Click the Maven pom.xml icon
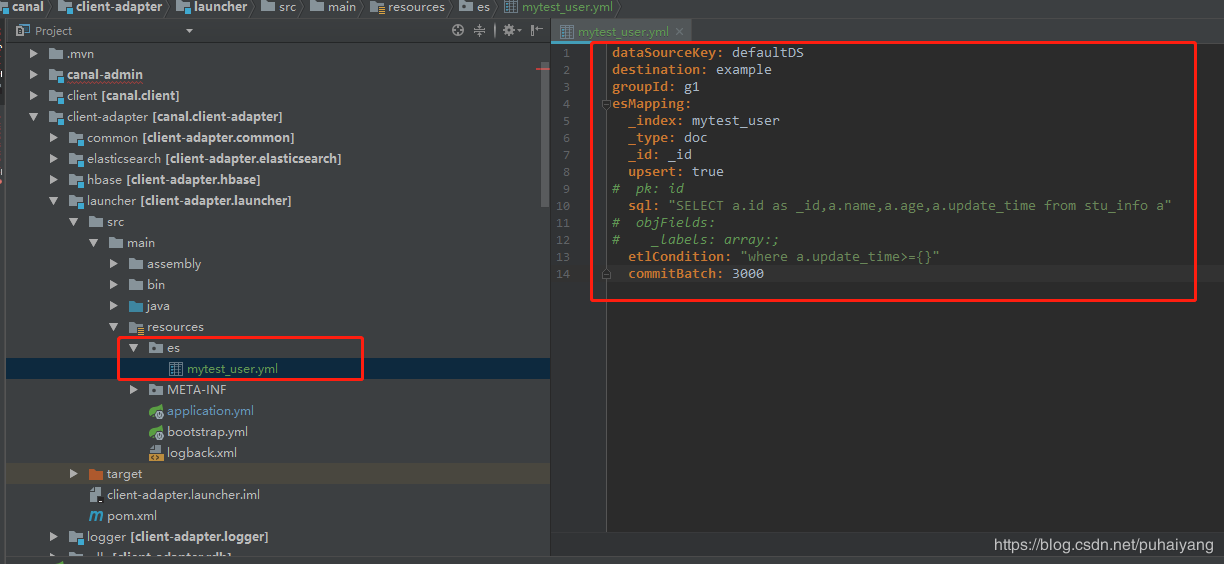Viewport: 1224px width, 564px height. [x=96, y=516]
